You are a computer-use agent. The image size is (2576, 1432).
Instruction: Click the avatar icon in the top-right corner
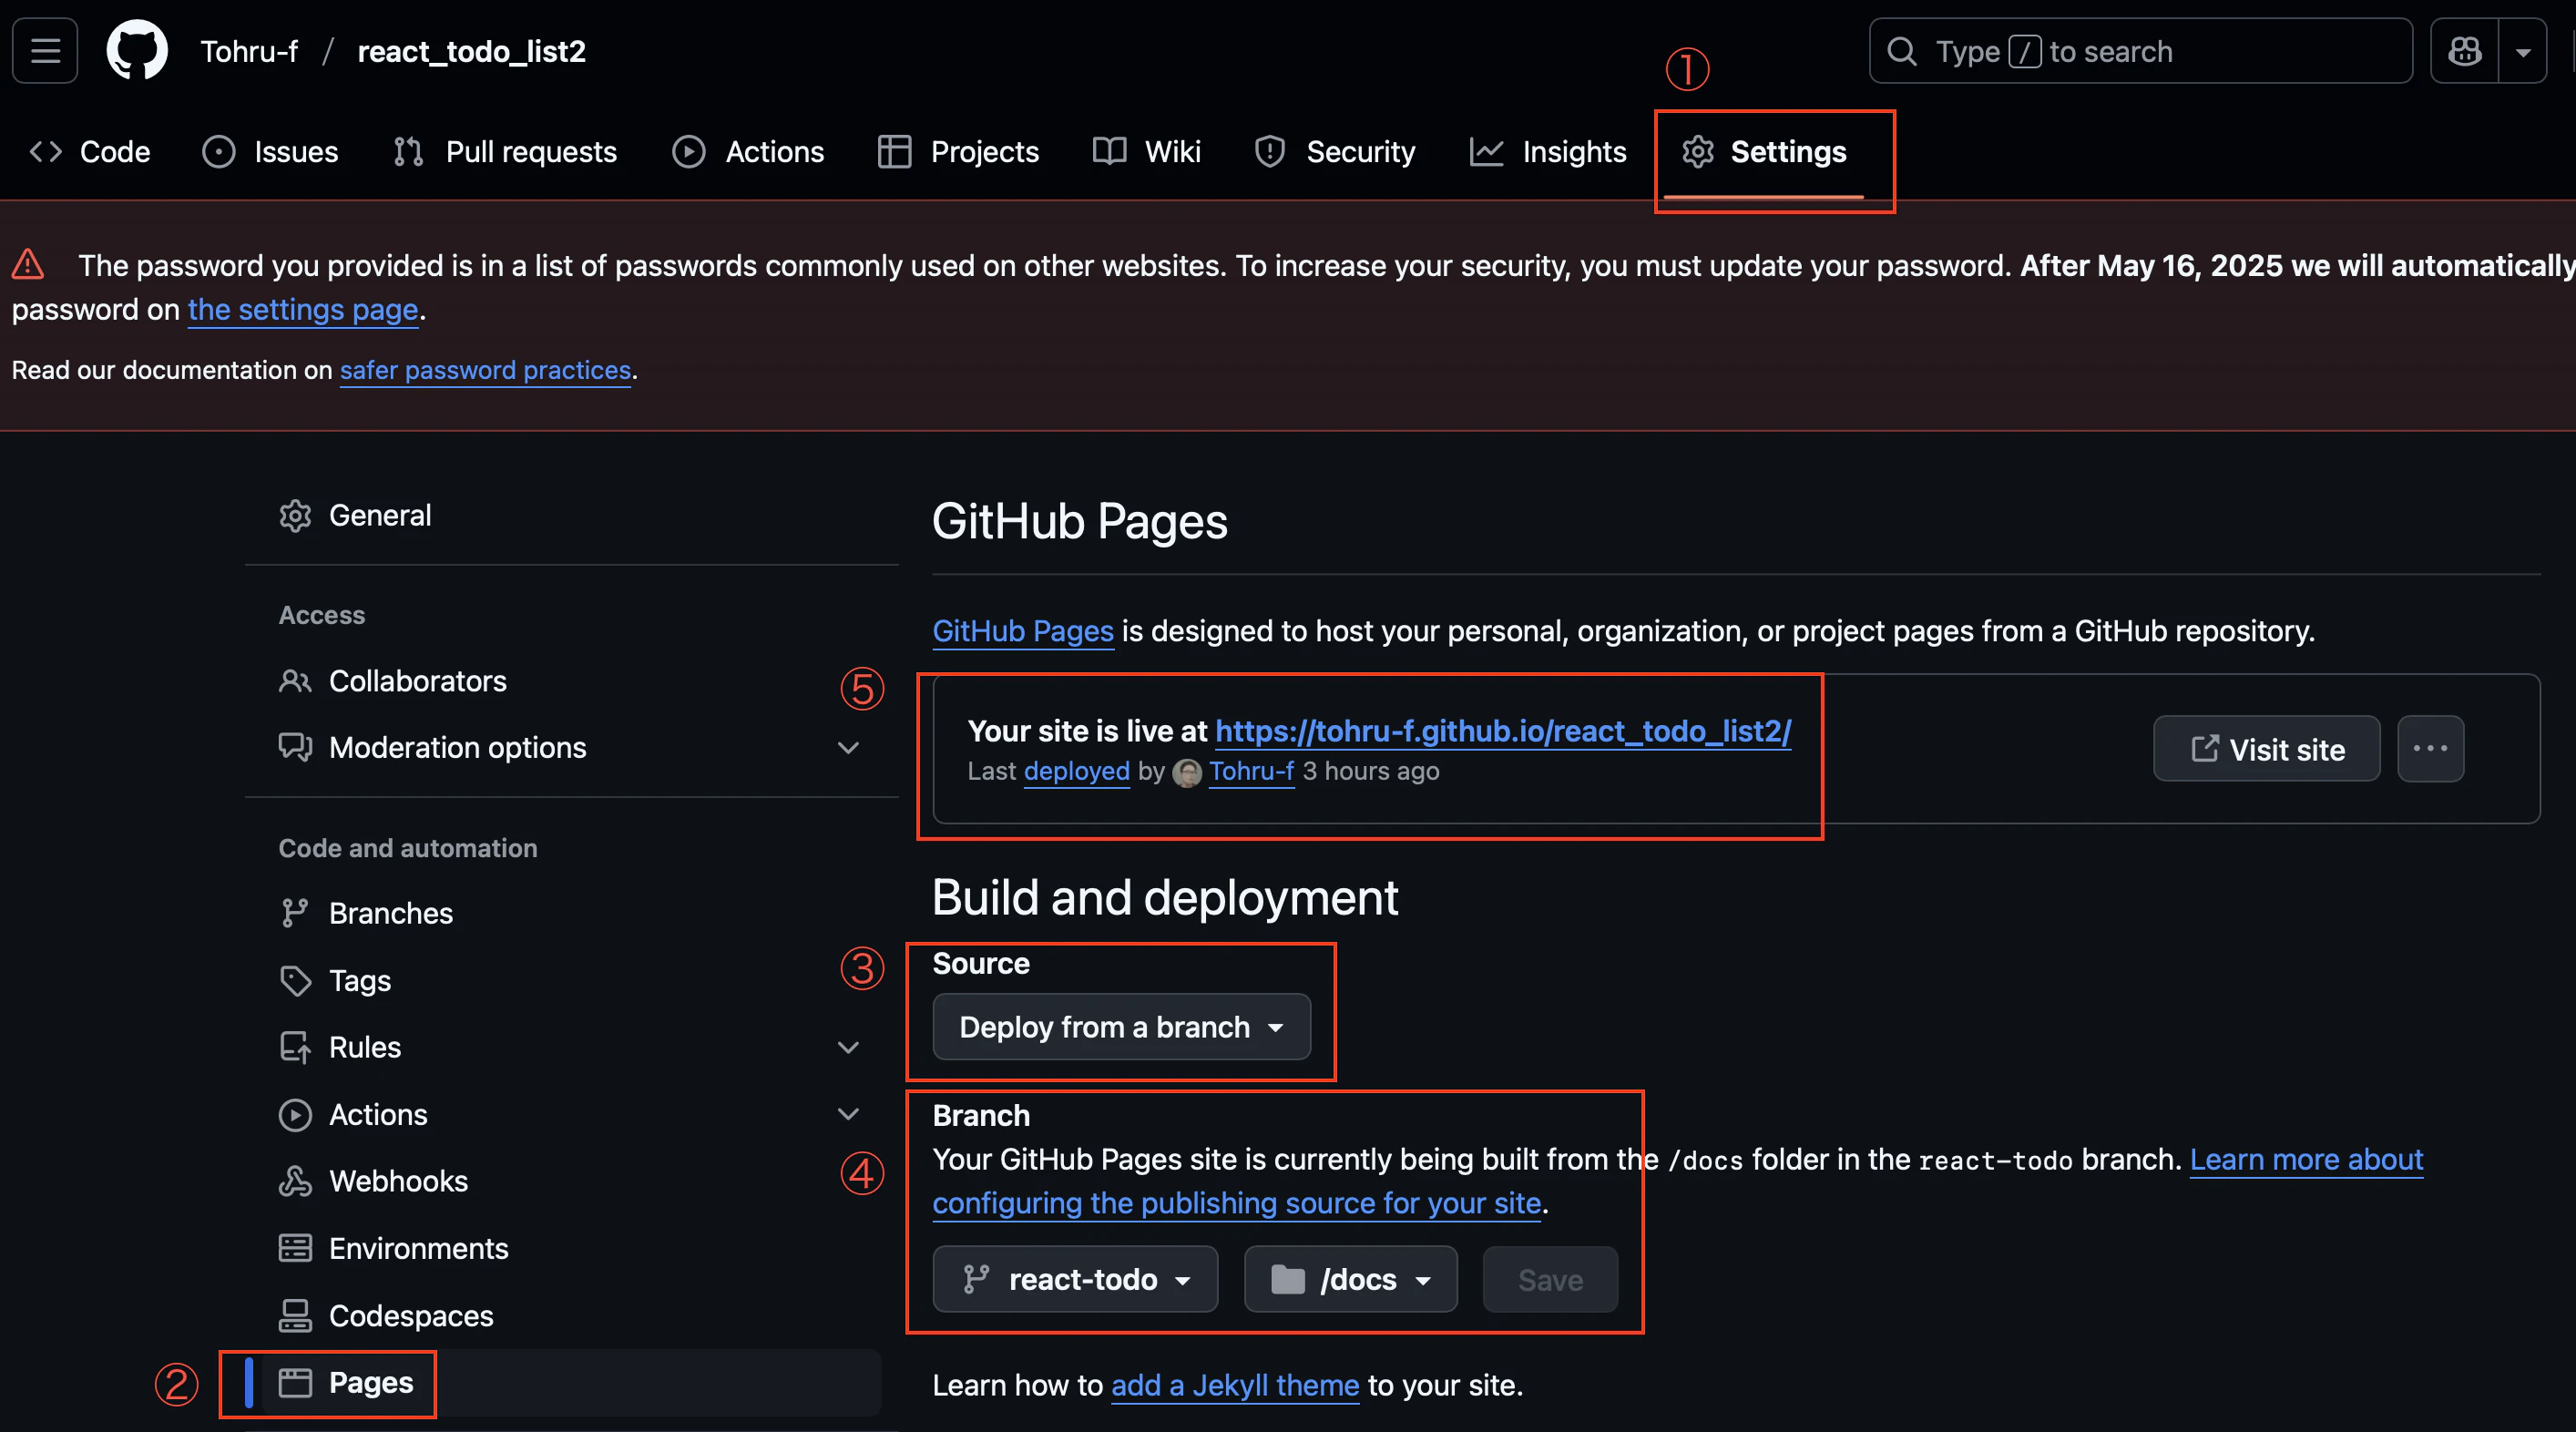click(x=2464, y=50)
